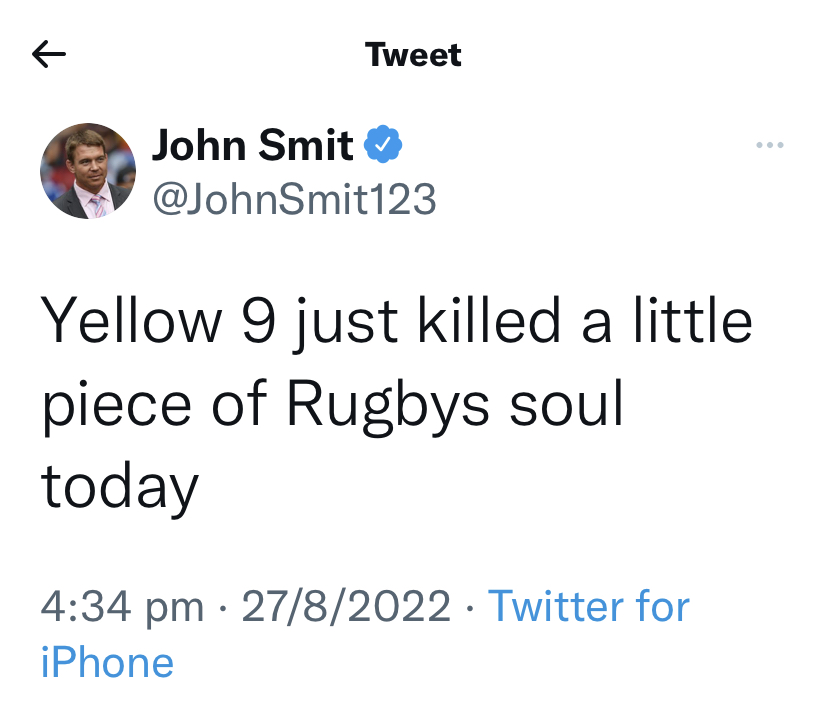
Task: Click the display name John Smit
Action: click(253, 146)
